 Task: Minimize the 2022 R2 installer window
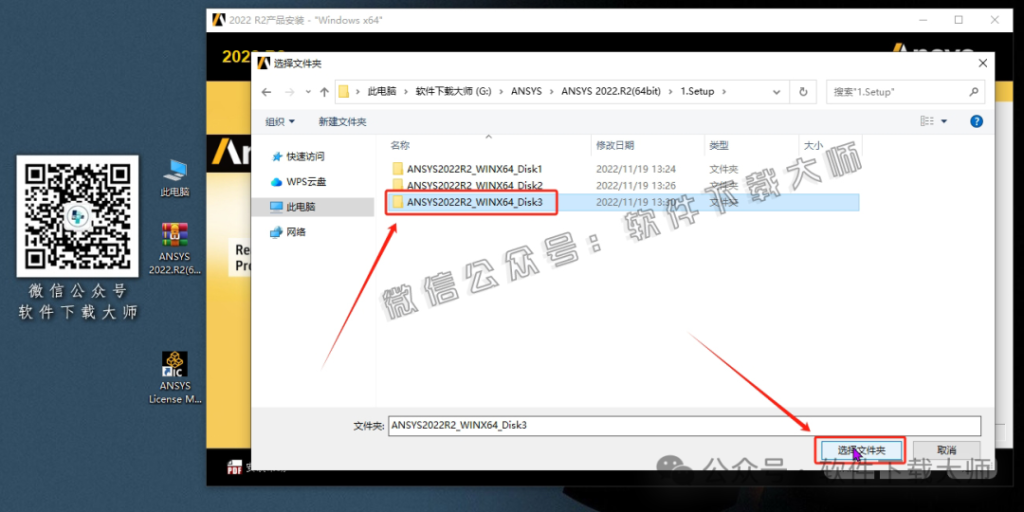pos(923,20)
